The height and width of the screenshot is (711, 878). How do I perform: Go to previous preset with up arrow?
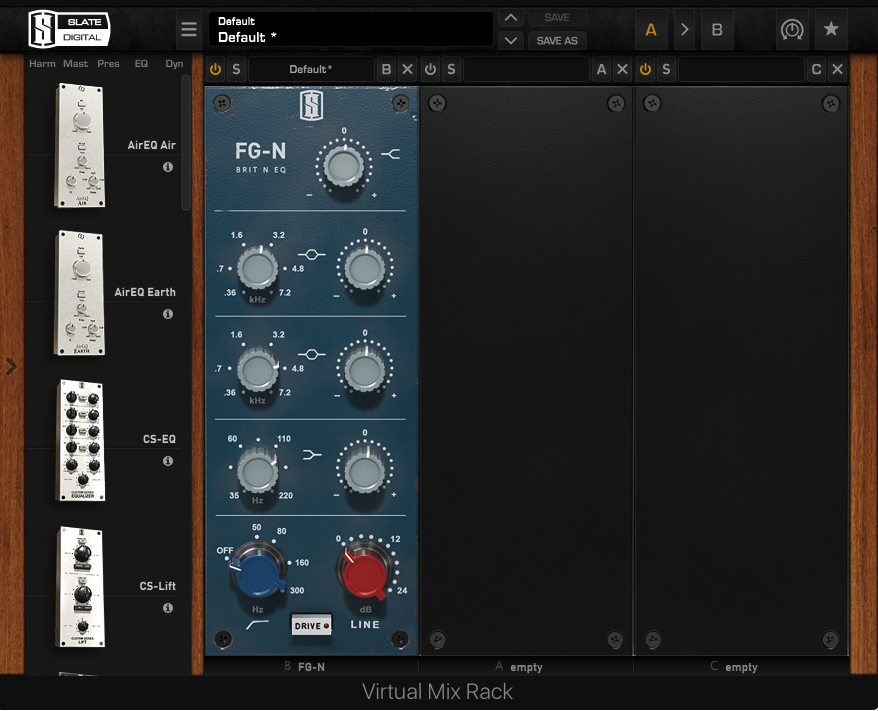point(511,17)
